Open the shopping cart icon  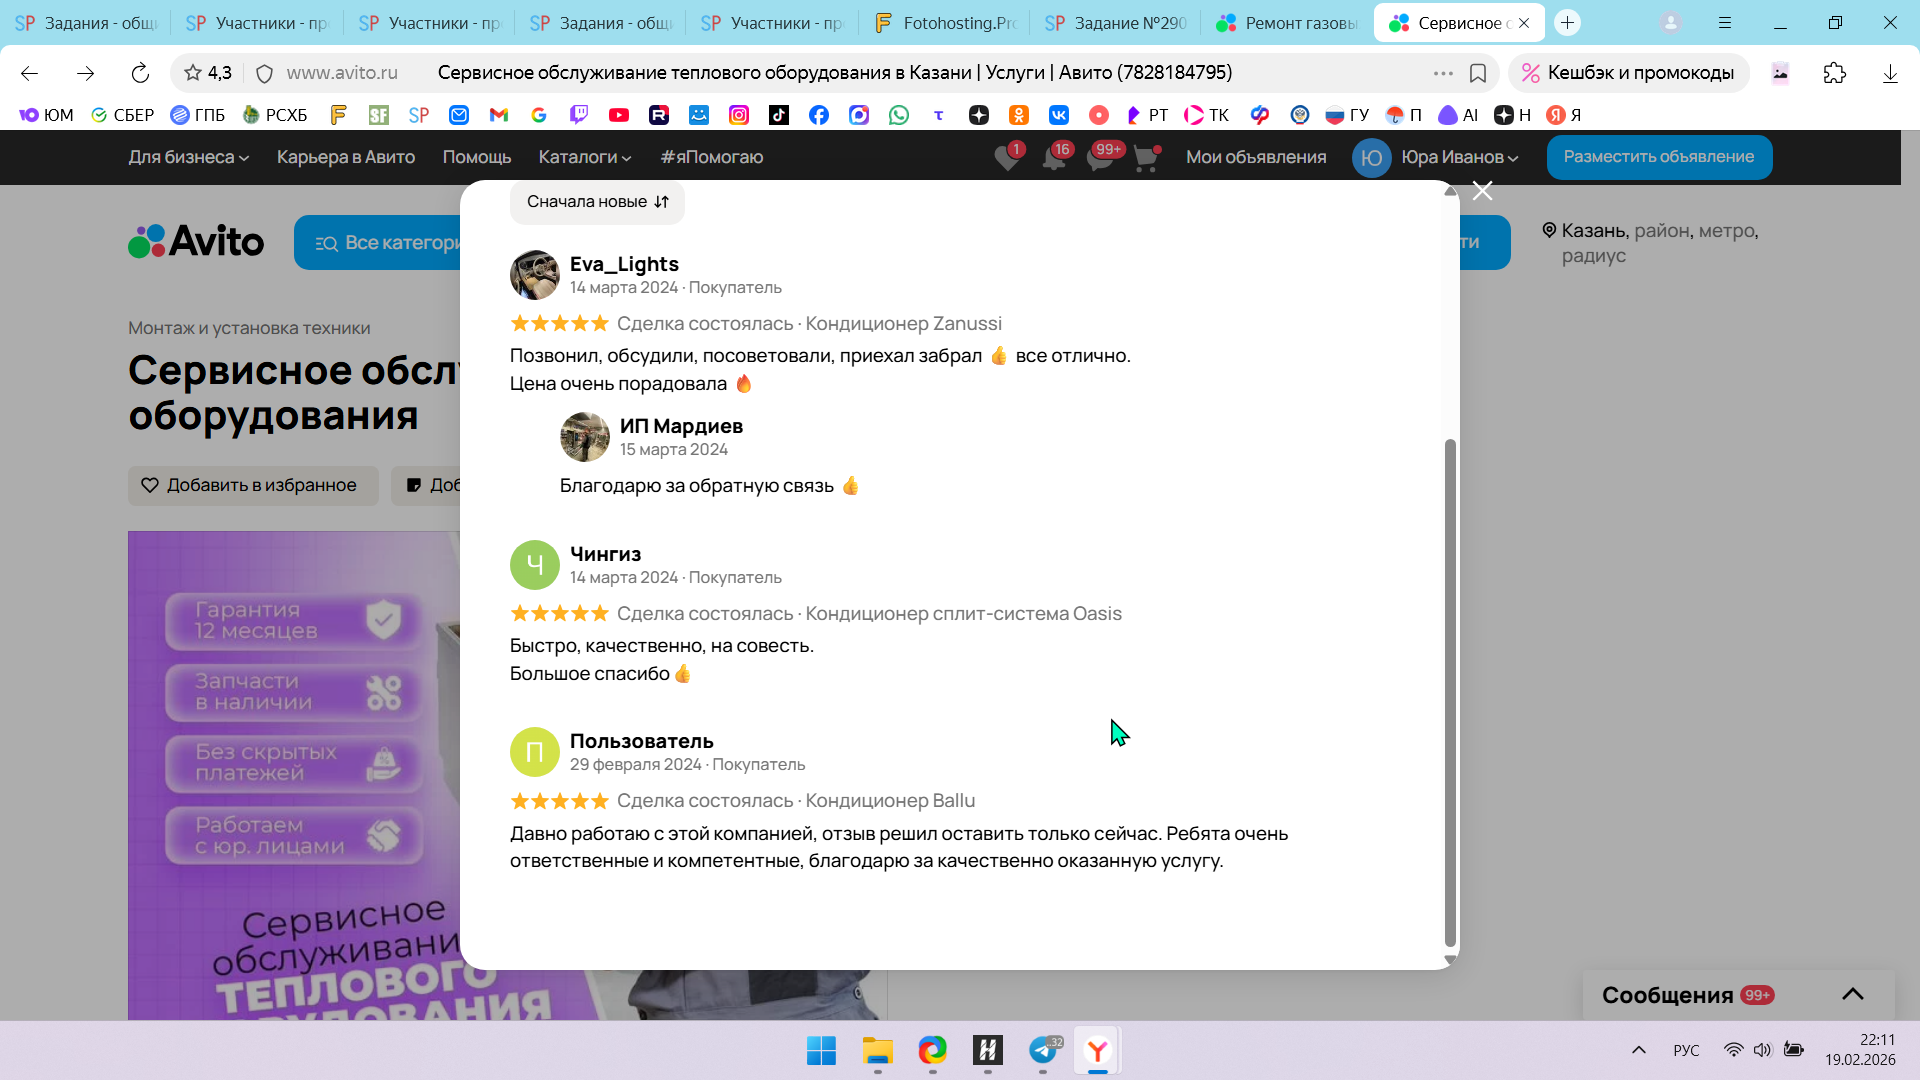pos(1146,158)
